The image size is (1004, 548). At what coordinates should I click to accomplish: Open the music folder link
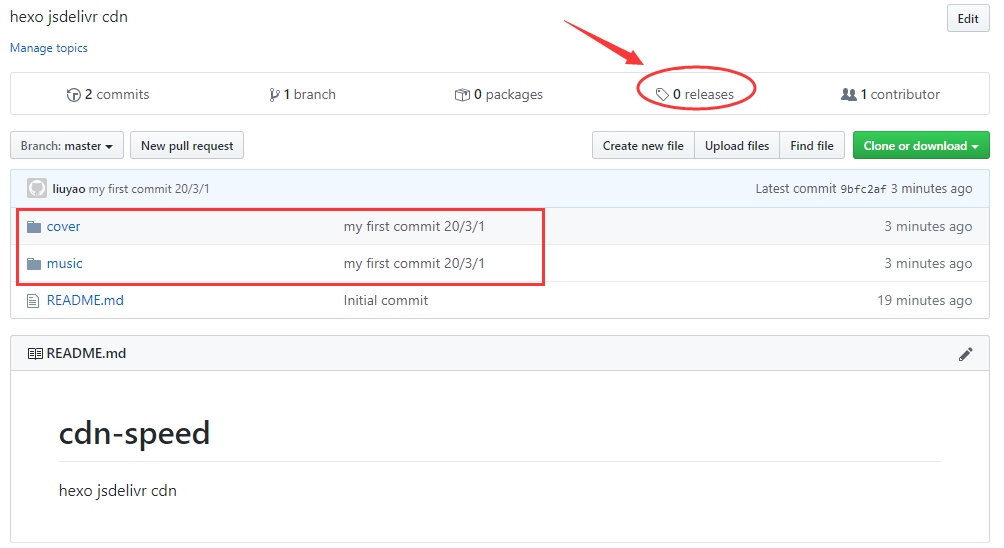[65, 264]
